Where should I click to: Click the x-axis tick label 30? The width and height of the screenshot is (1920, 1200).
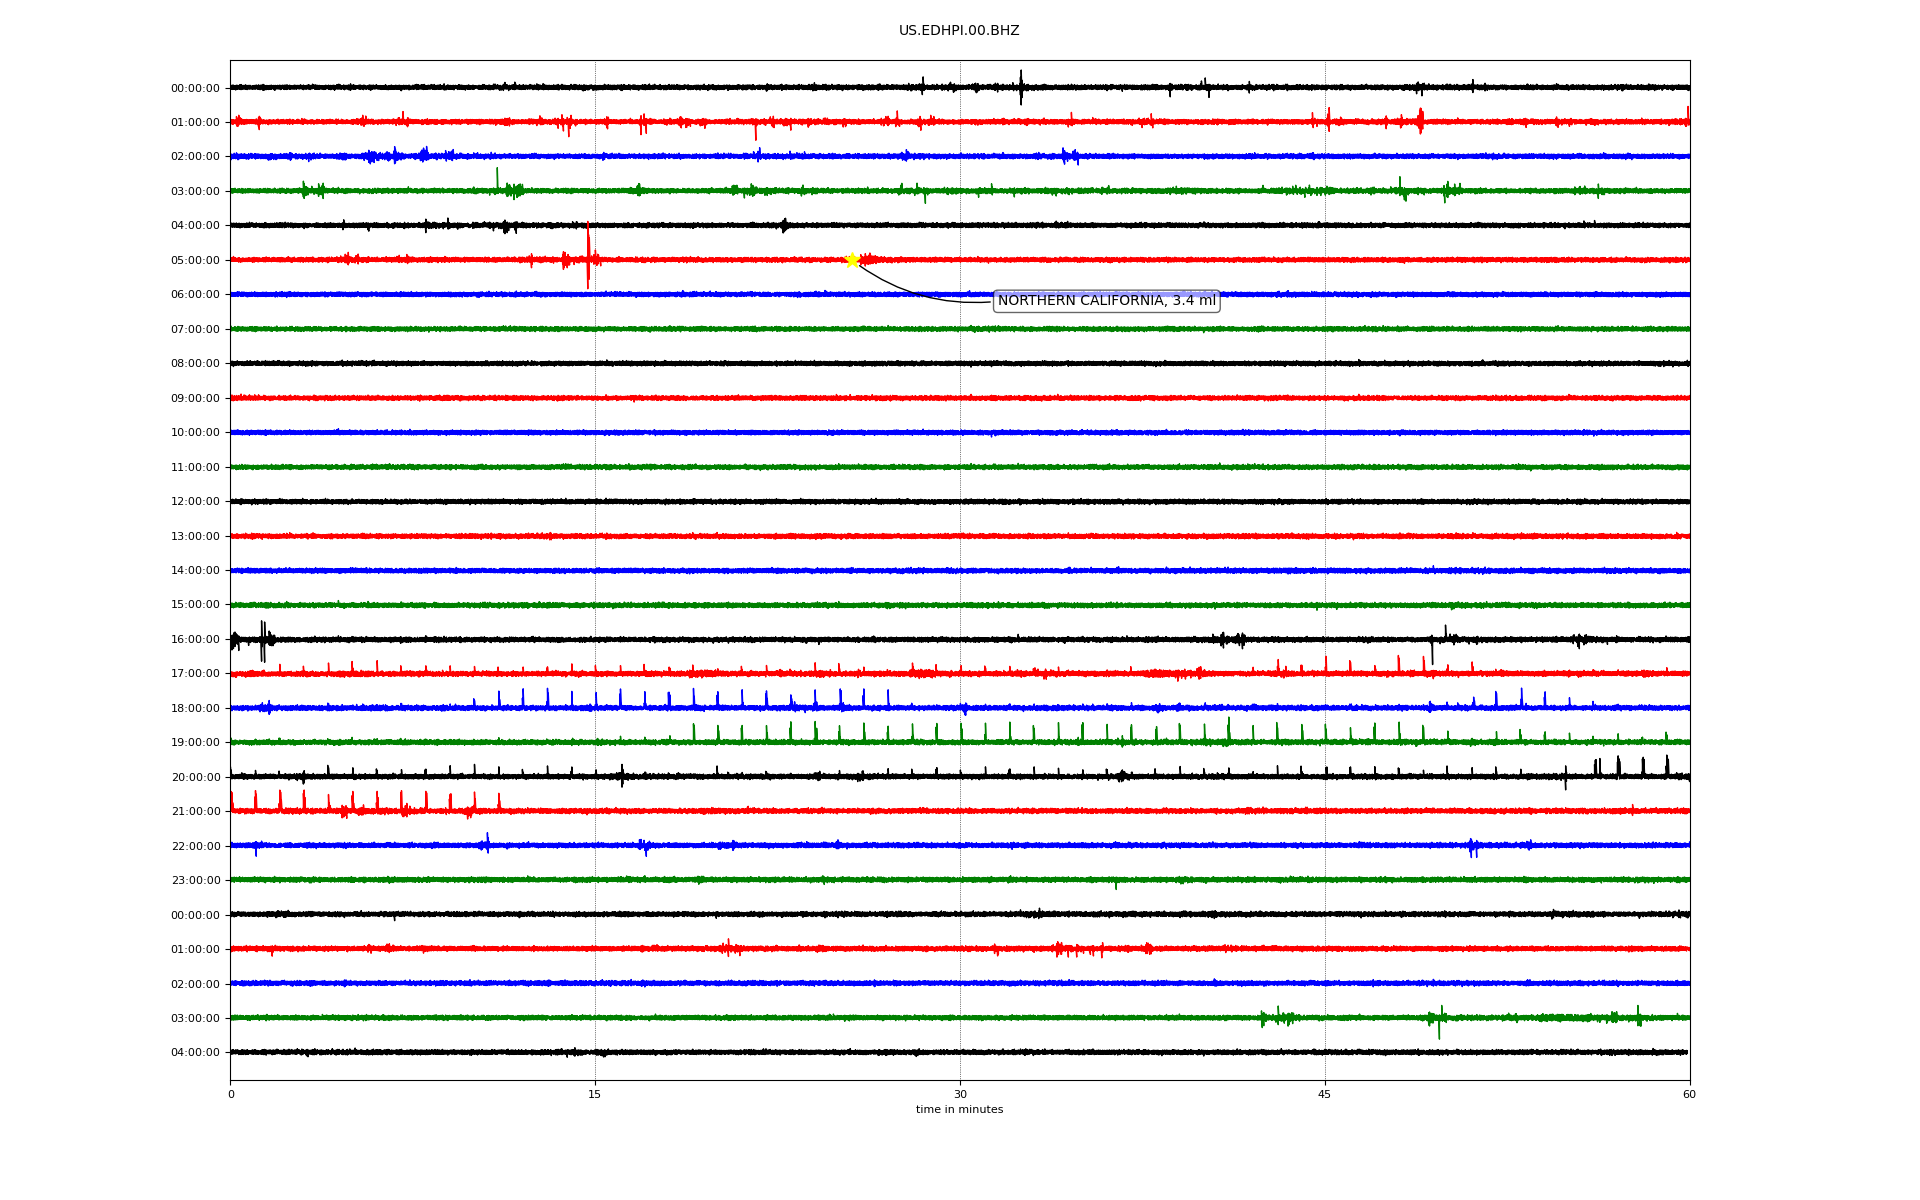coord(960,1094)
